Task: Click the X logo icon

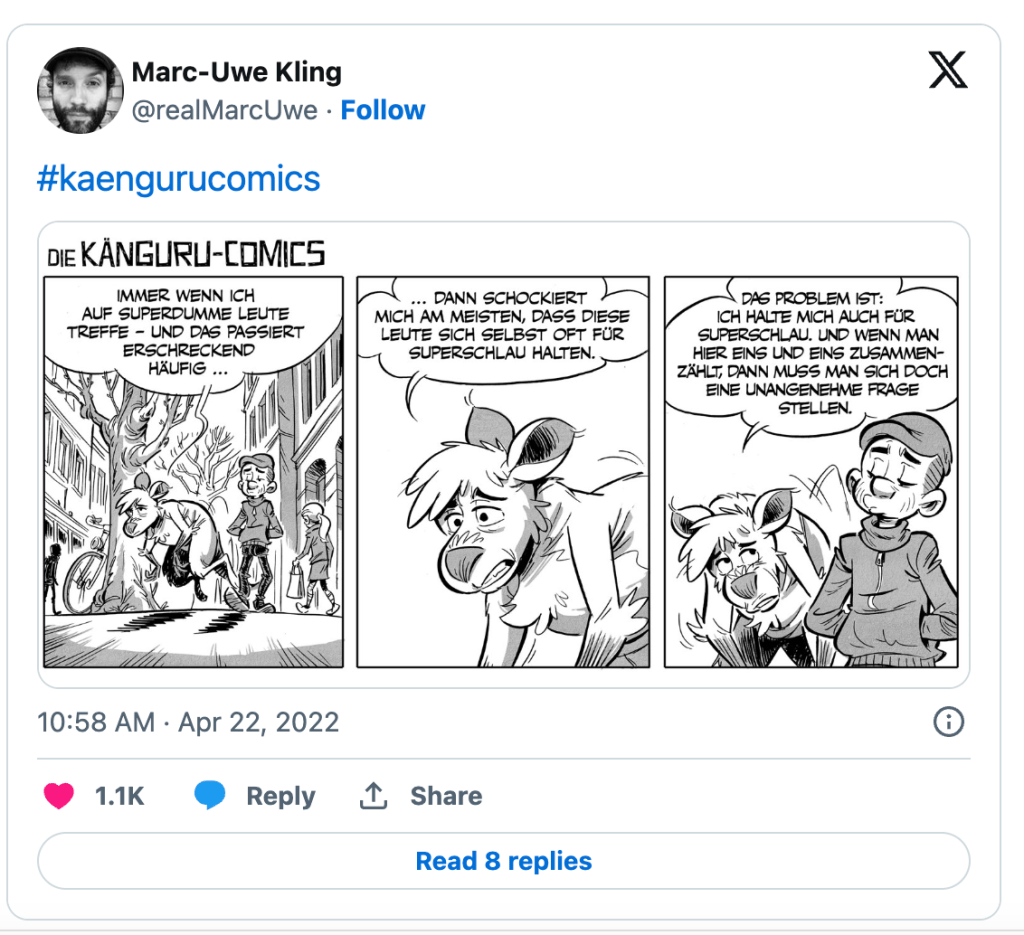Action: click(947, 71)
